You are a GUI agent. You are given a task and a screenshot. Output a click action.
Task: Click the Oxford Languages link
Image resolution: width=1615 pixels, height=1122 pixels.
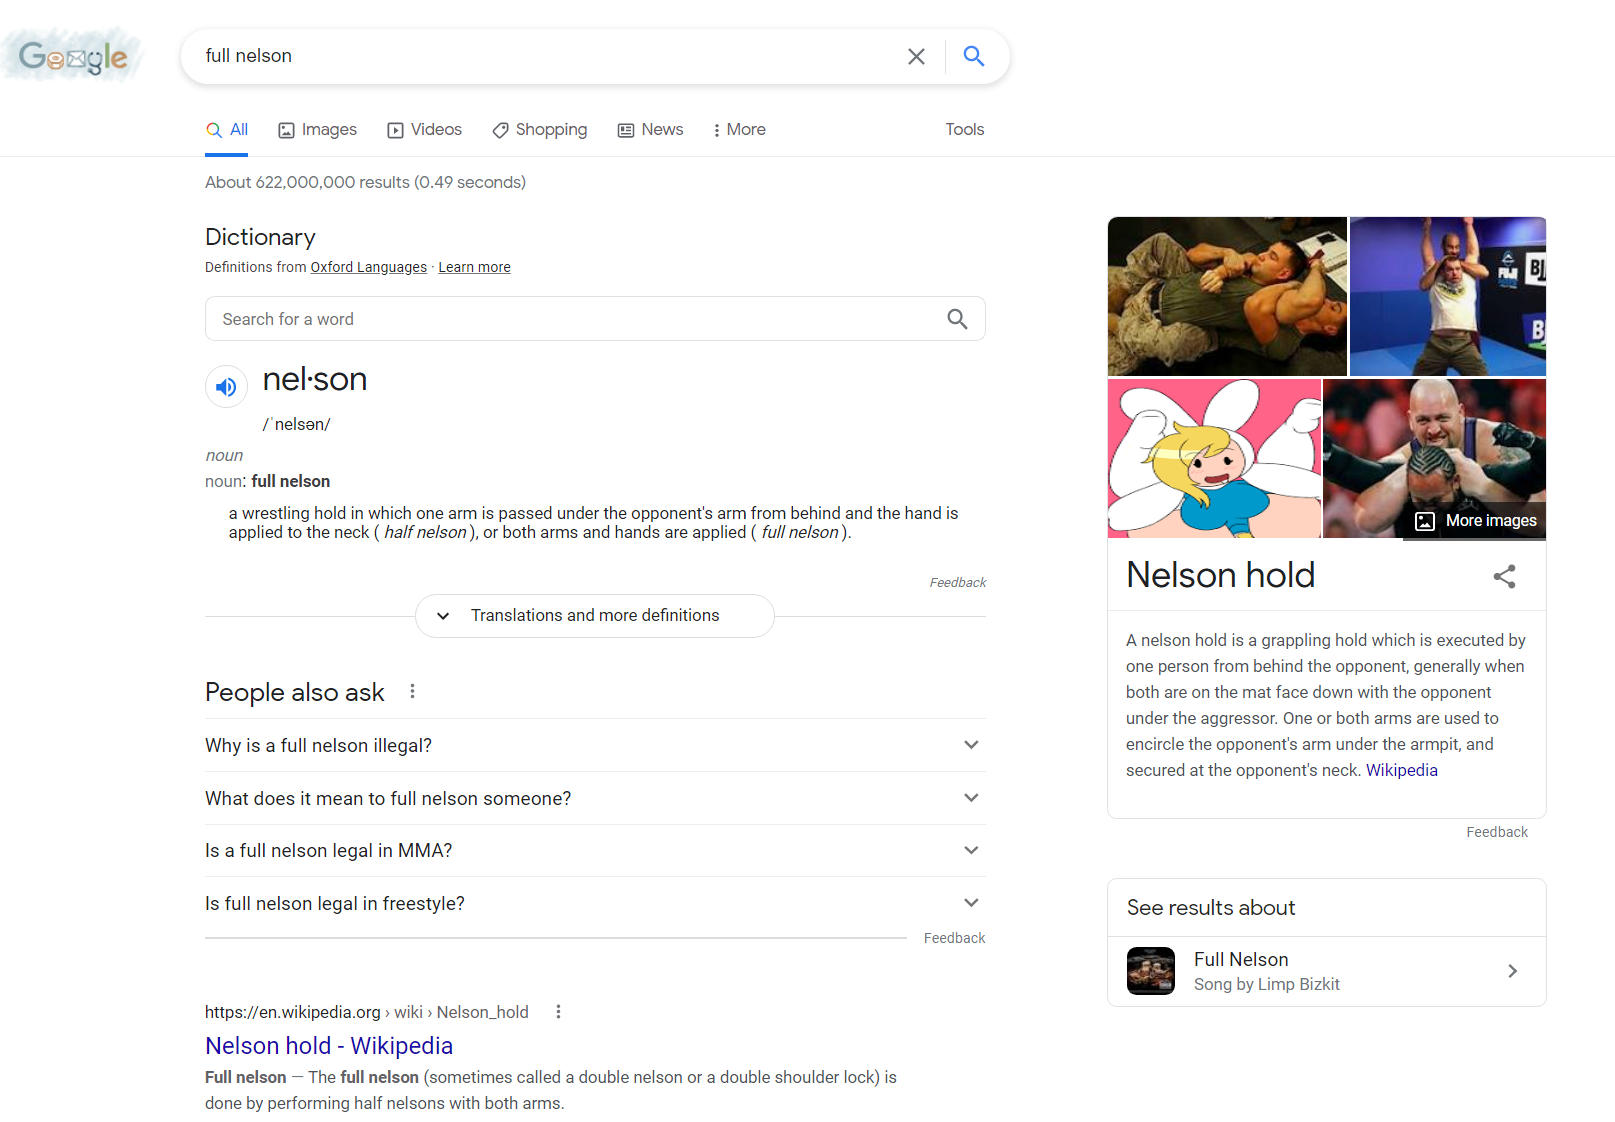pos(368,266)
